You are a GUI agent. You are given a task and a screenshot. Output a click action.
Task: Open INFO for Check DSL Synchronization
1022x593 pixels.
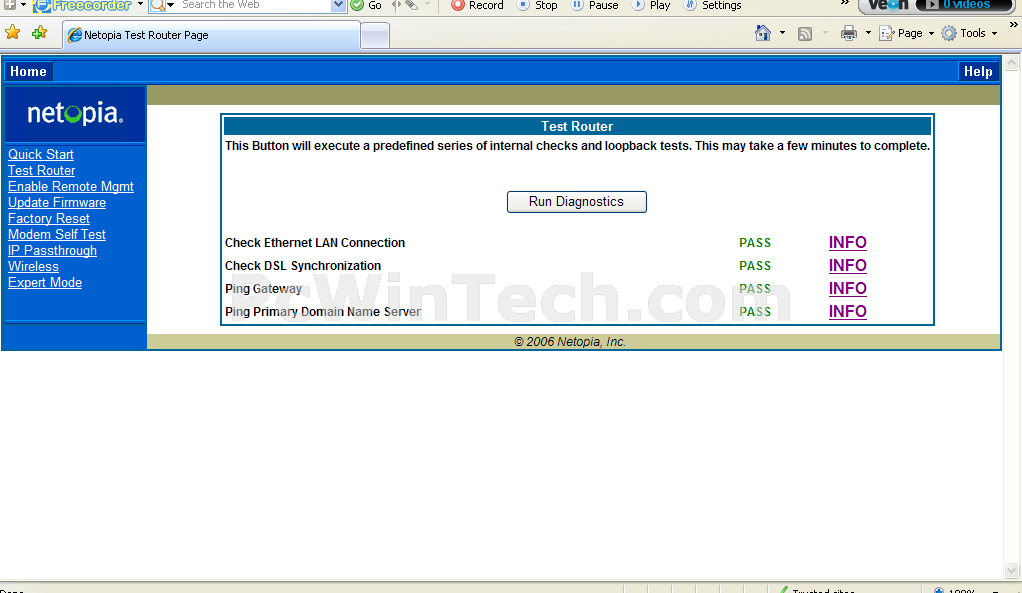pos(847,266)
